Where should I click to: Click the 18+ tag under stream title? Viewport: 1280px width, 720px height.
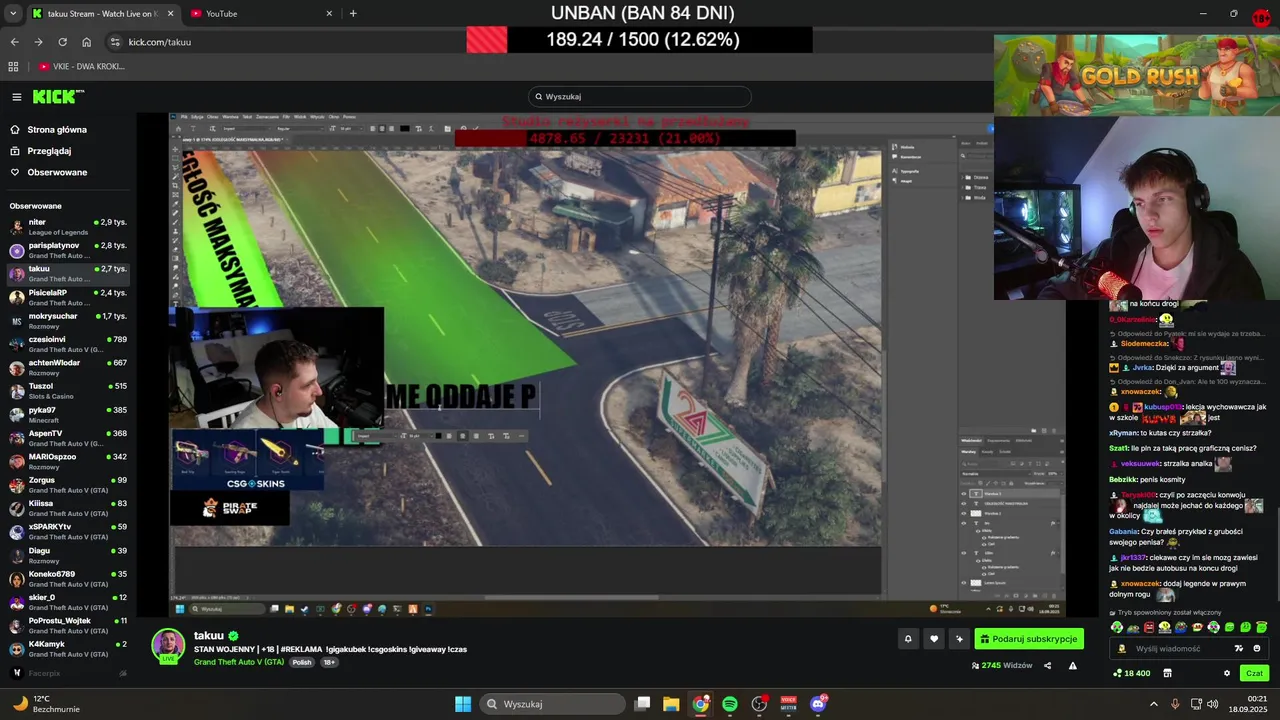tap(329, 662)
